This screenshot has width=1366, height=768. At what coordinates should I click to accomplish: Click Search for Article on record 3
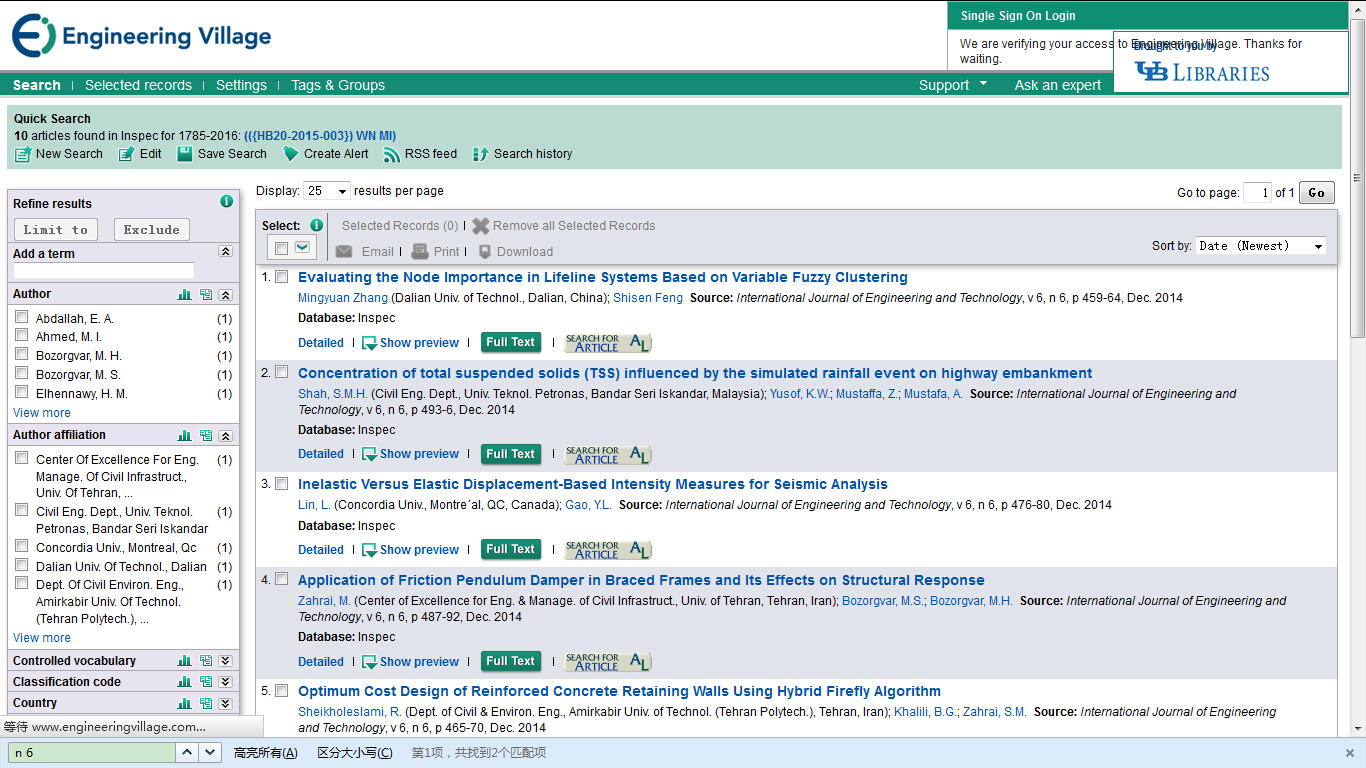point(608,549)
